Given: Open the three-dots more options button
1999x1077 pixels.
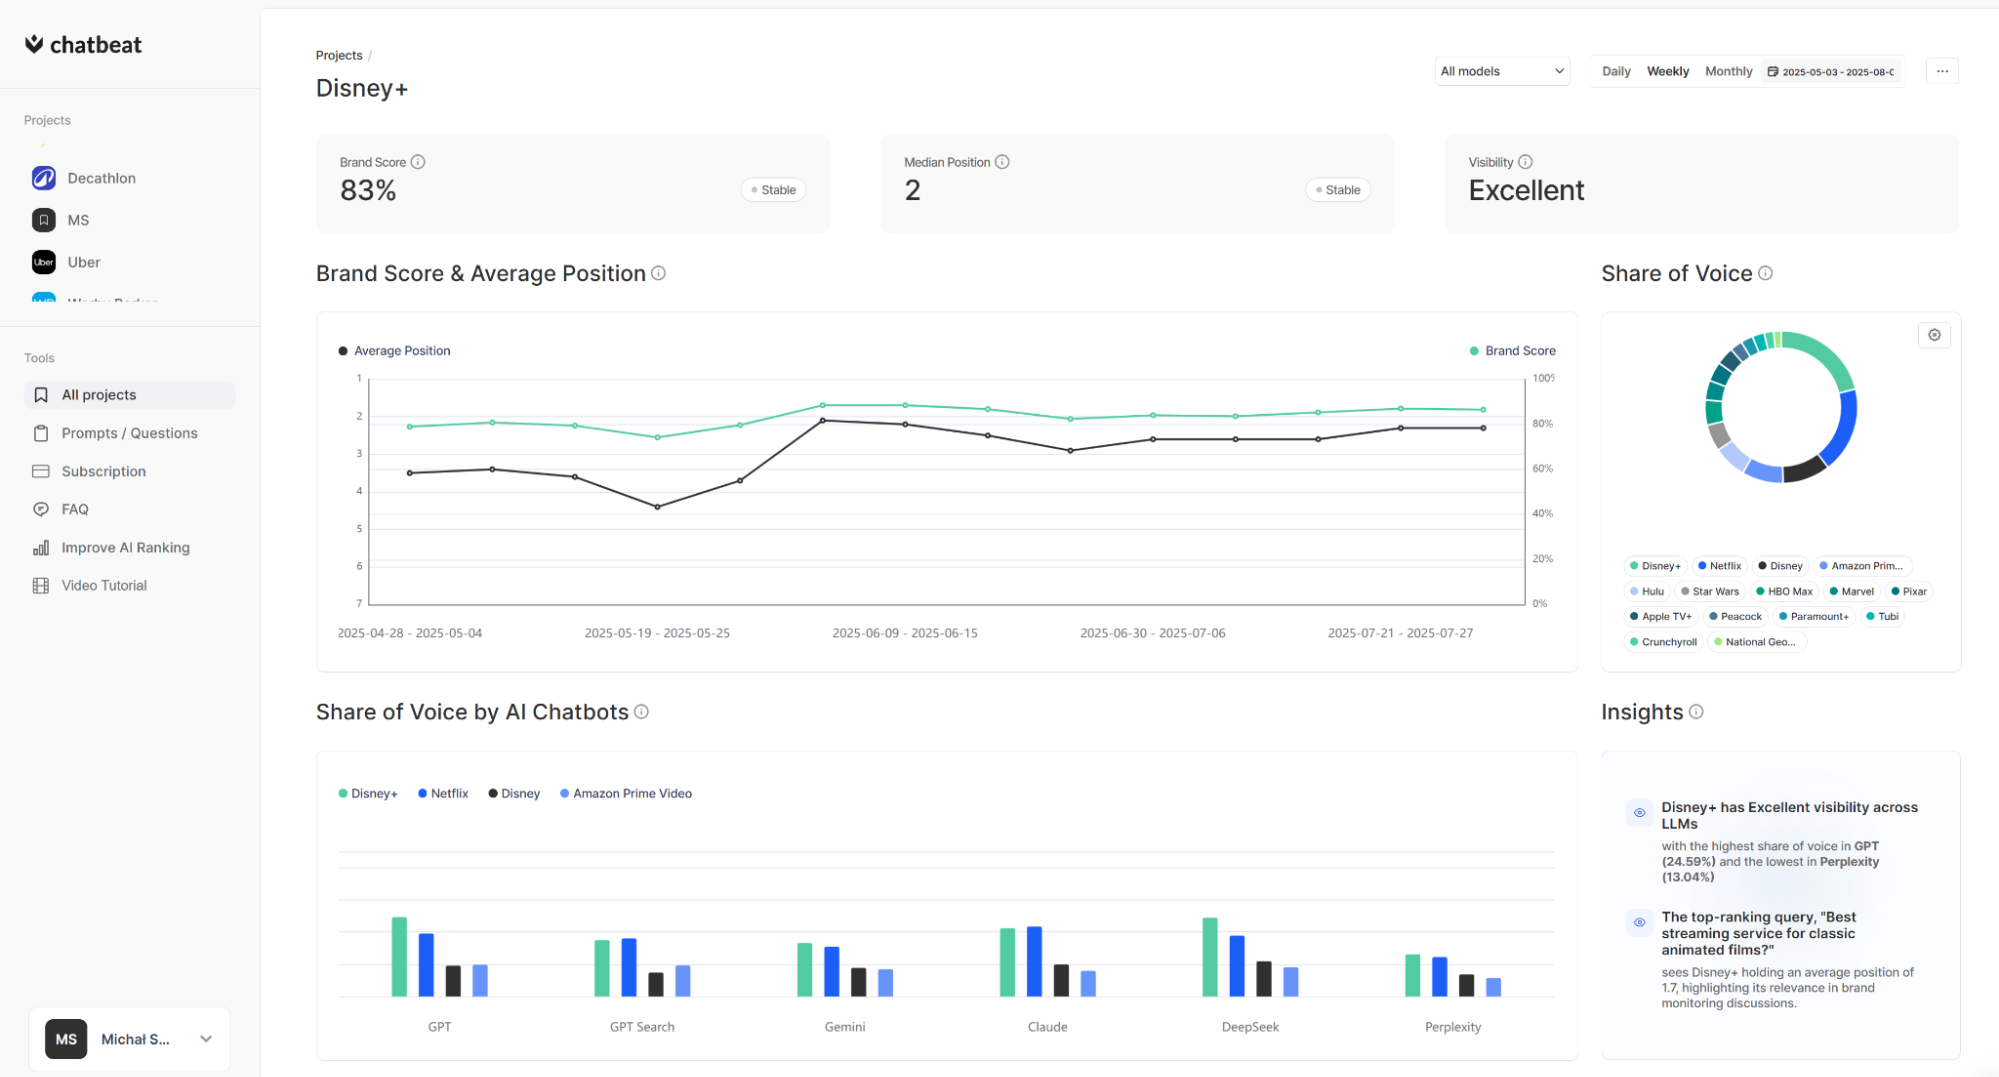Looking at the screenshot, I should 1942,71.
